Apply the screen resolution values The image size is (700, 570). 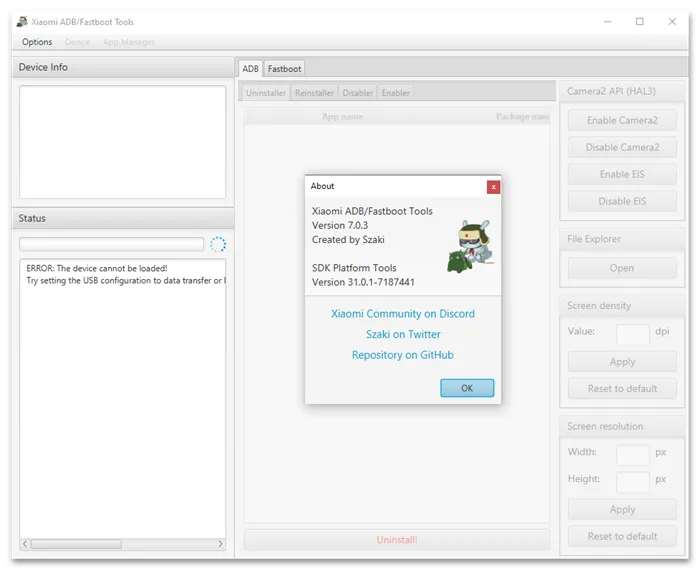pyautogui.click(x=622, y=509)
